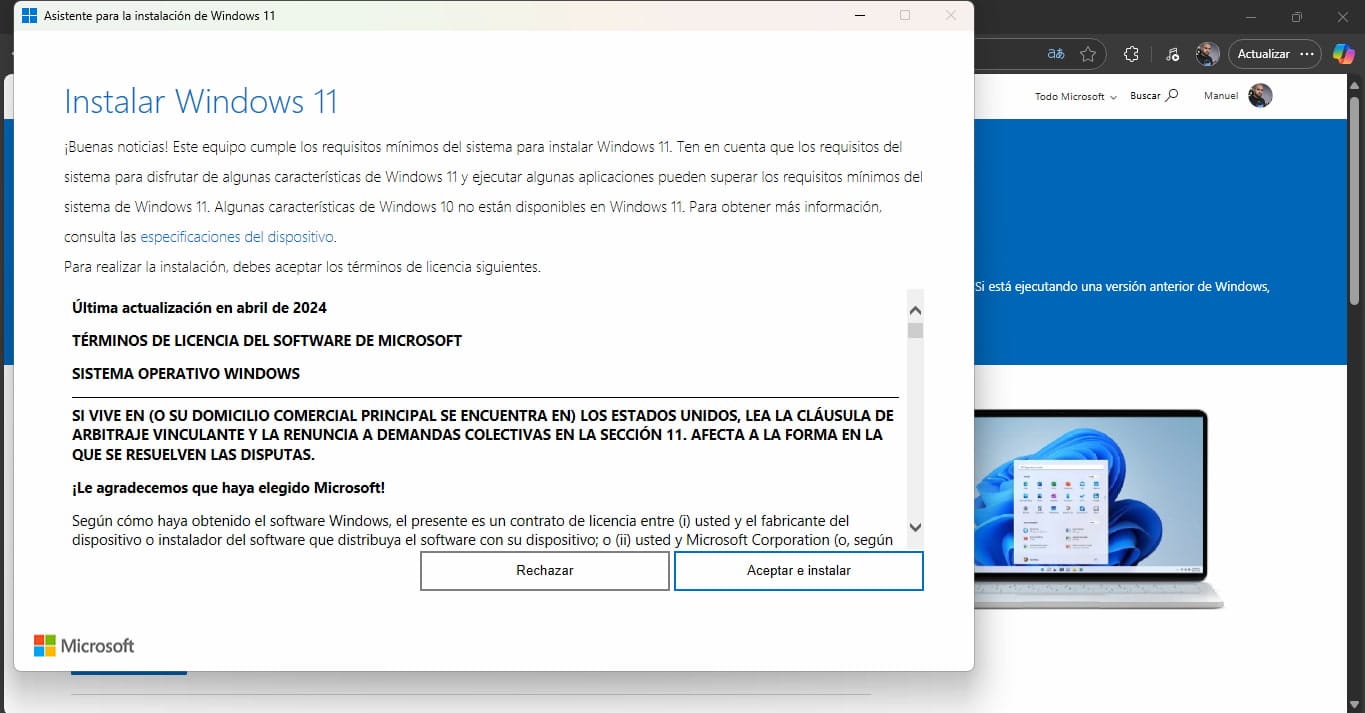Open the browser Extensions puzzle icon

pyautogui.click(x=1132, y=54)
